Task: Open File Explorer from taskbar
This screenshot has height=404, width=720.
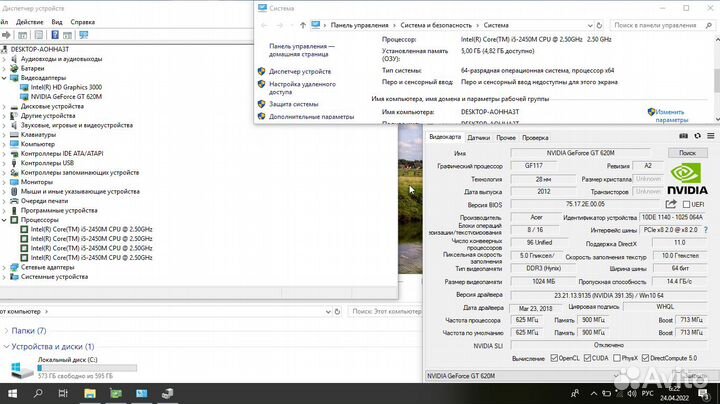Action: point(90,393)
